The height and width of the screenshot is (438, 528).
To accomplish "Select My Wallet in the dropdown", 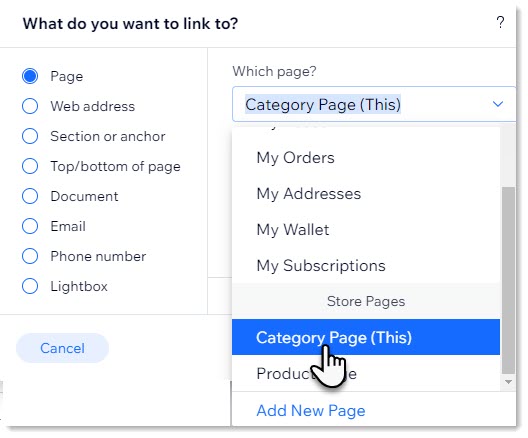I will click(x=366, y=230).
